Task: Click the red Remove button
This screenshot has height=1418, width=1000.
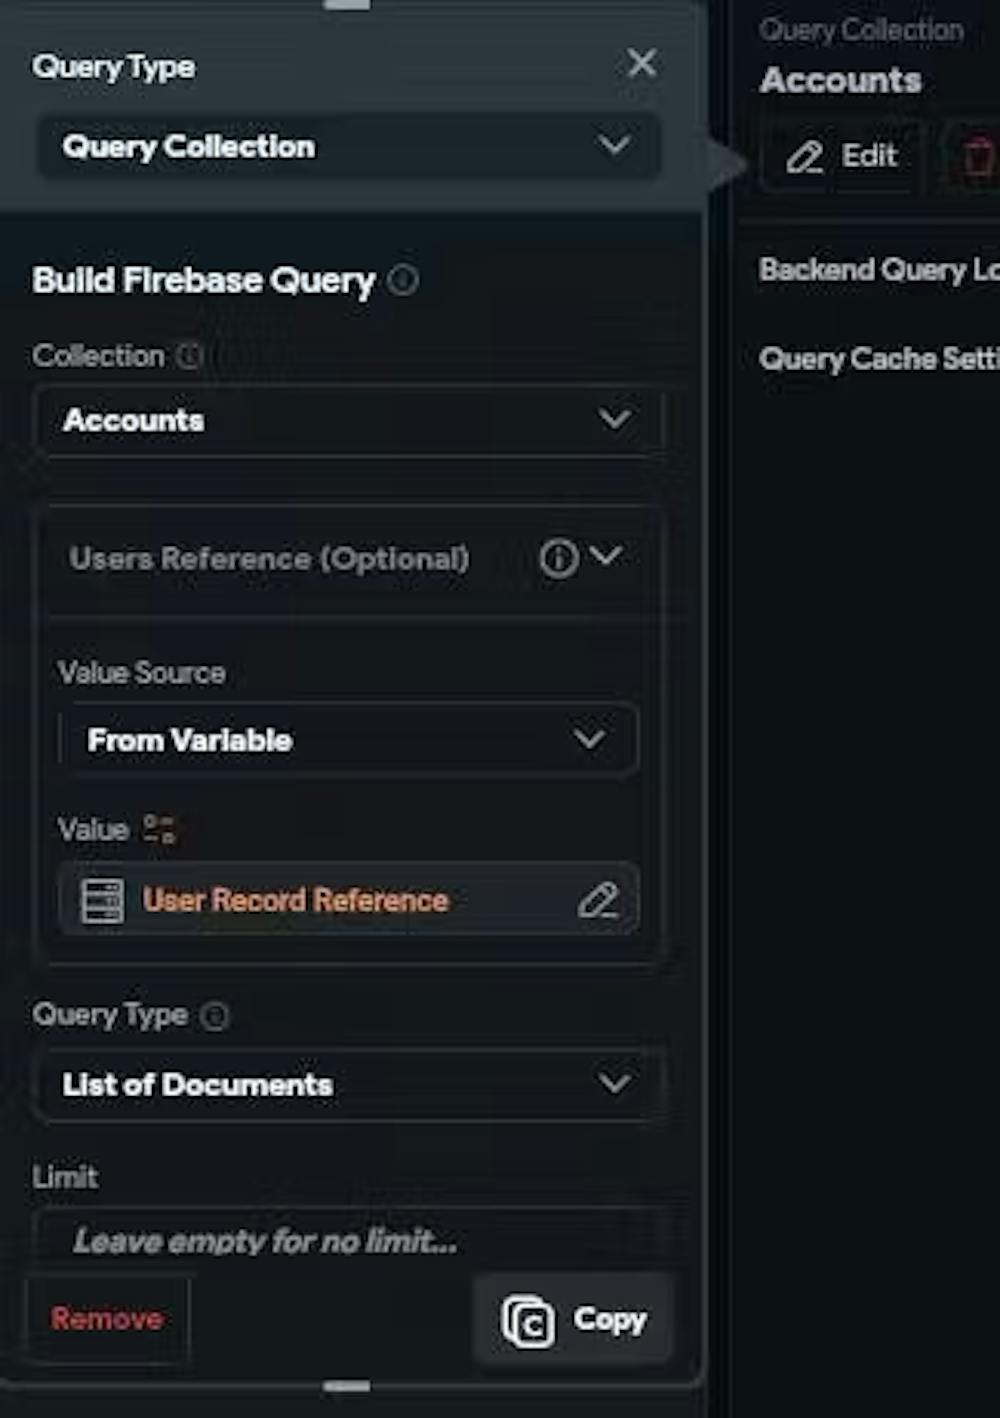Action: (107, 1319)
